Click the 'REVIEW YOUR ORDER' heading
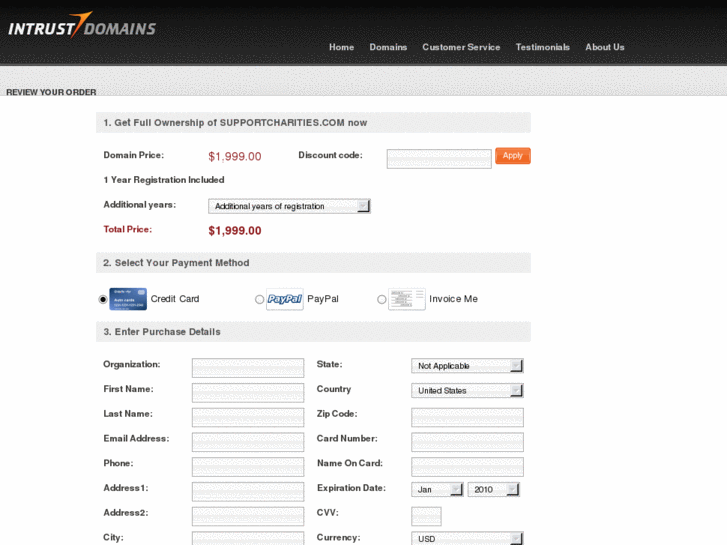The width and height of the screenshot is (727, 545). click(x=51, y=92)
